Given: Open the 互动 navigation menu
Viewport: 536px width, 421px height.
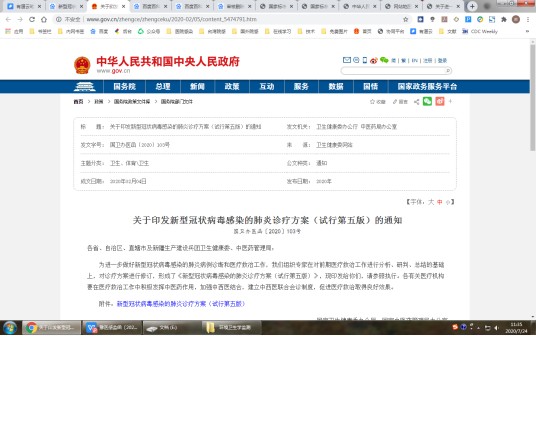Looking at the screenshot, I should click(x=267, y=86).
